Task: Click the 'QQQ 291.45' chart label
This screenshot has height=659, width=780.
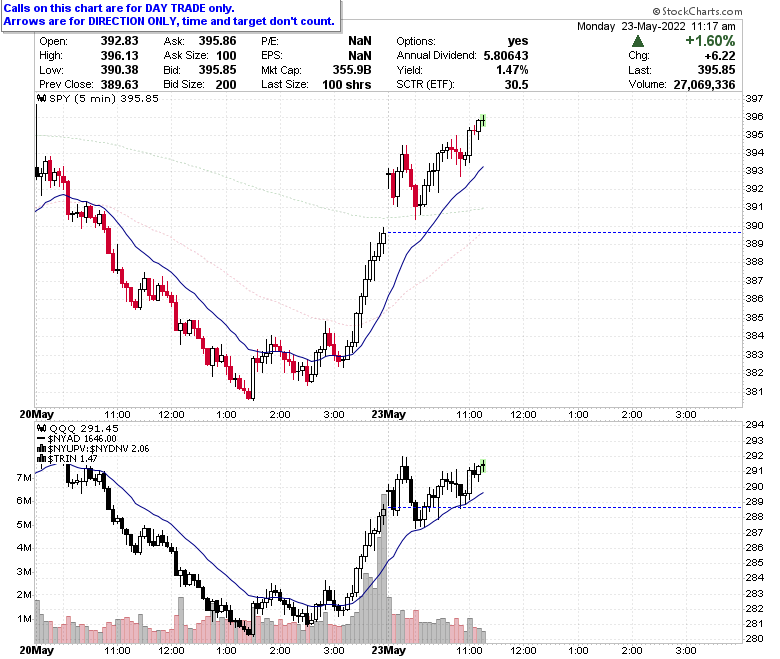Action: click(84, 428)
